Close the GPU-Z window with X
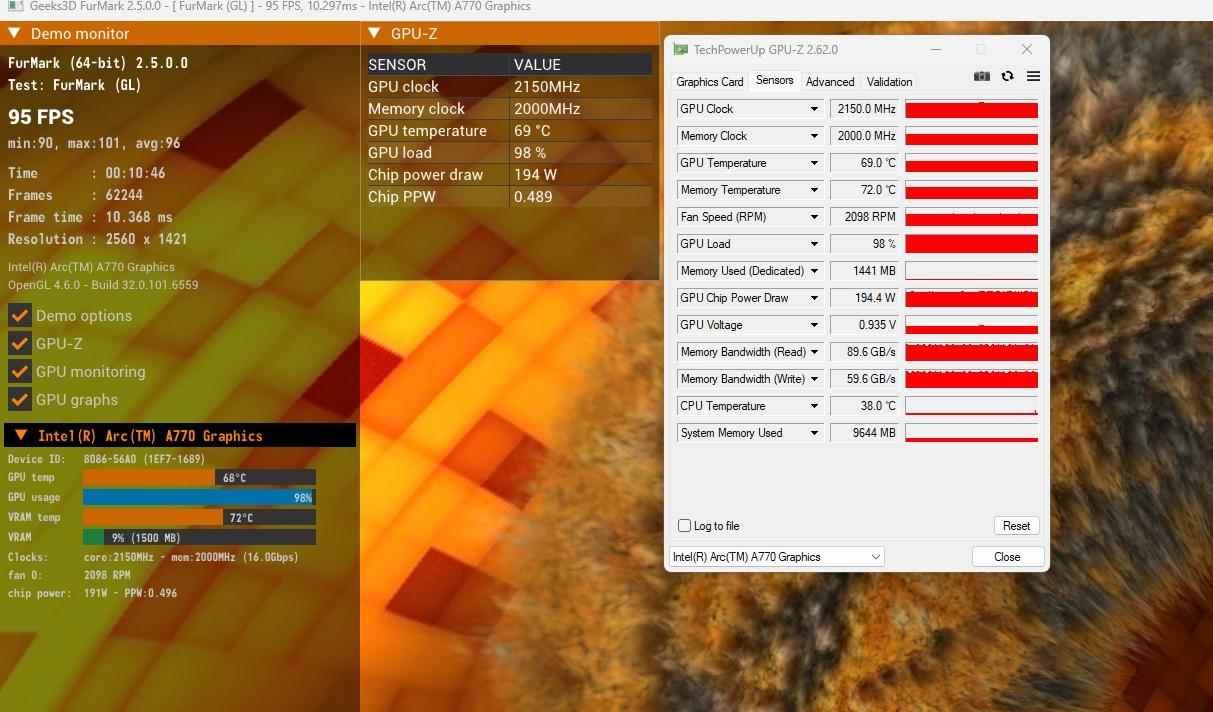Image resolution: width=1213 pixels, height=712 pixels. 1027,49
